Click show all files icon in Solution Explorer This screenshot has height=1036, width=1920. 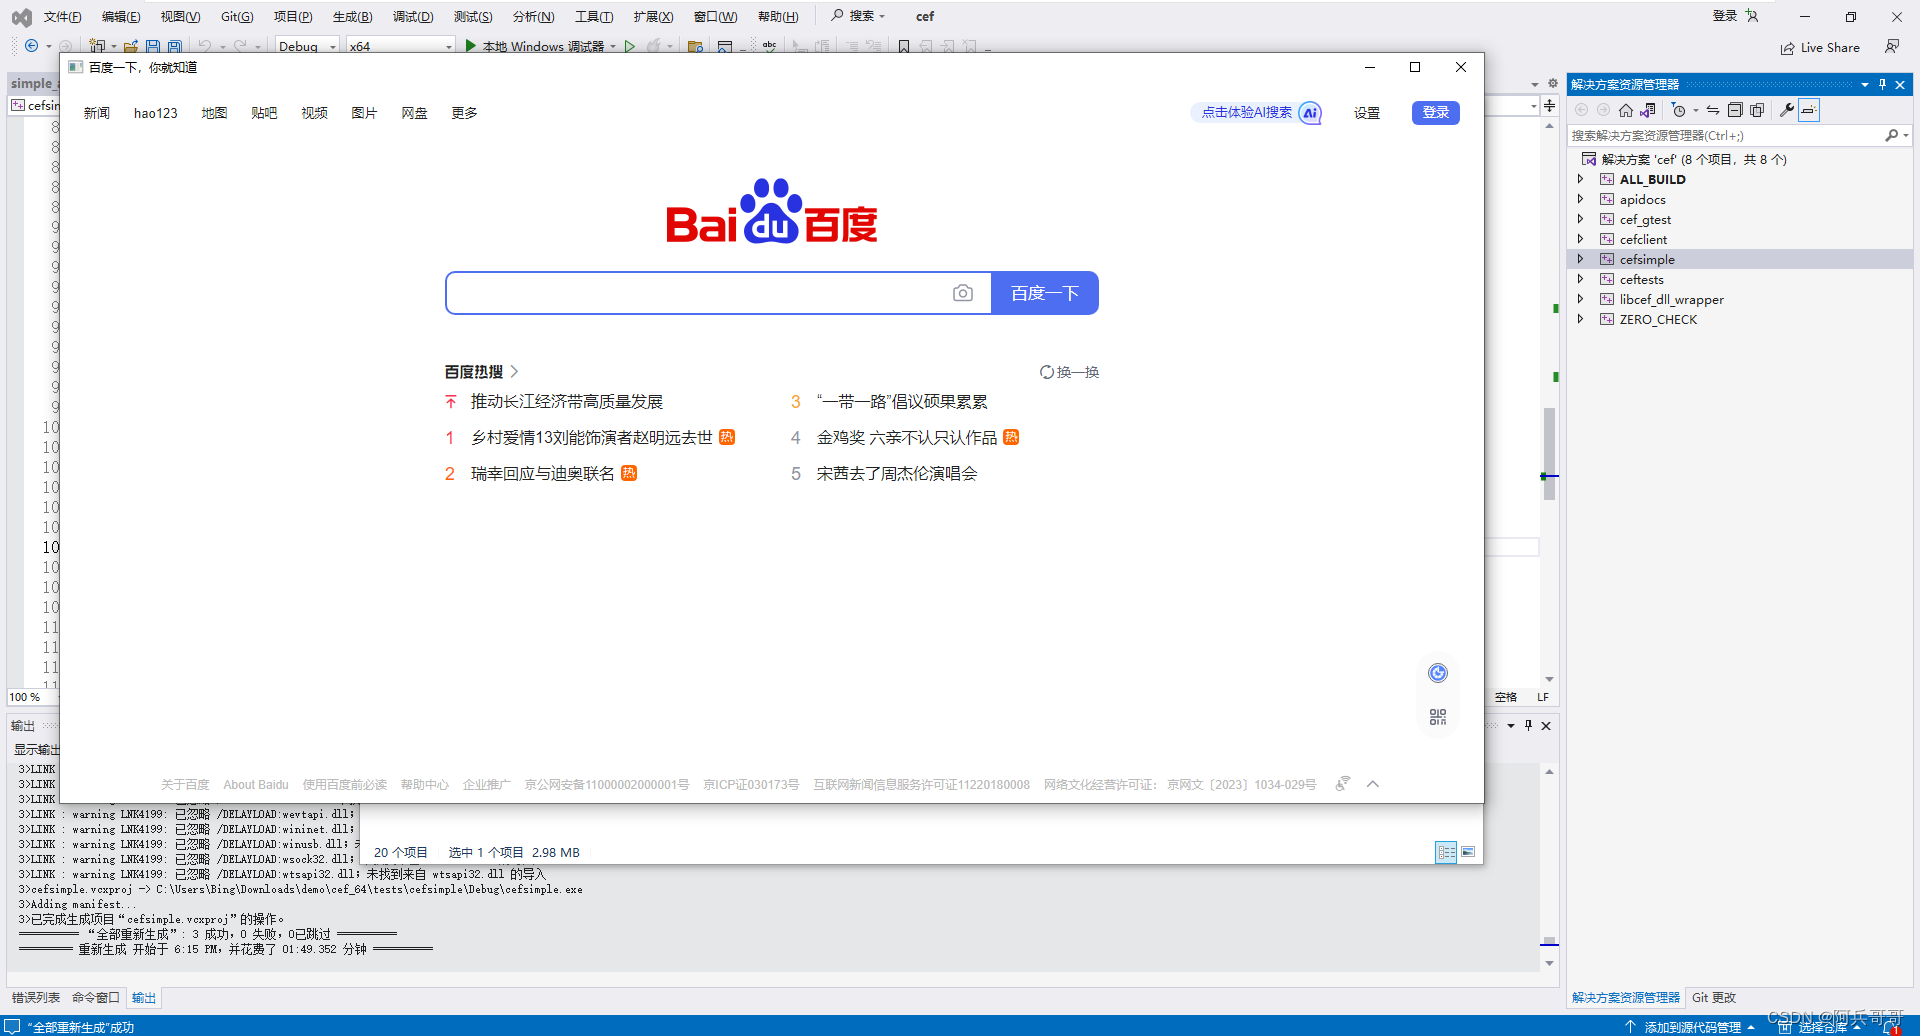(x=1757, y=110)
